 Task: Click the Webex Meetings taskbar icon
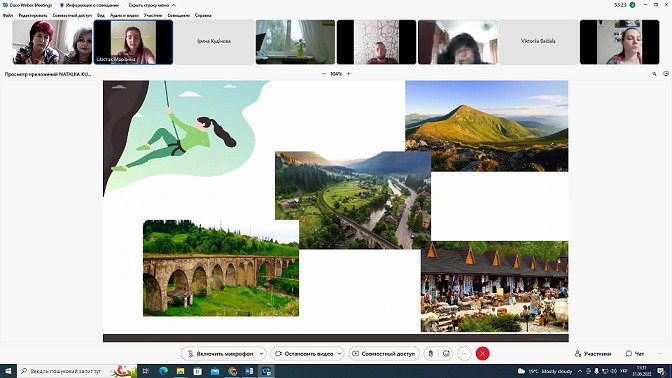tap(267, 371)
